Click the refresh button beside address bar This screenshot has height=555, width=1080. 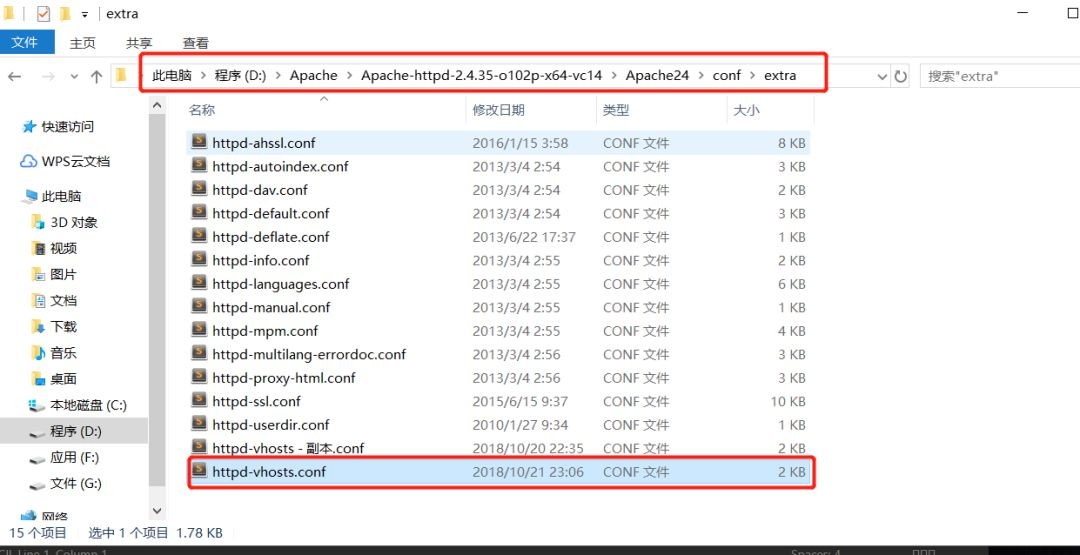click(x=901, y=76)
